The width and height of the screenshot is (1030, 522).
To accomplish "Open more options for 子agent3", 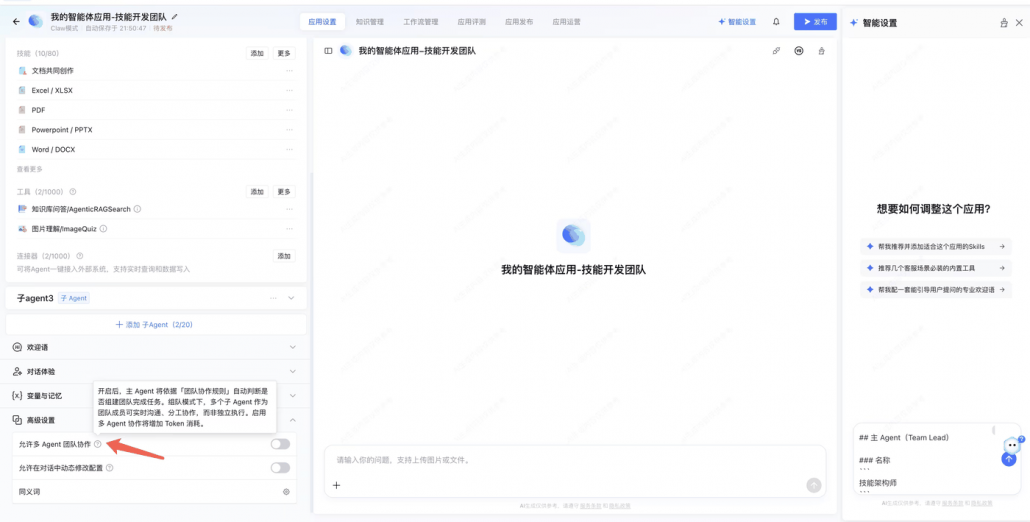I will pyautogui.click(x=273, y=298).
